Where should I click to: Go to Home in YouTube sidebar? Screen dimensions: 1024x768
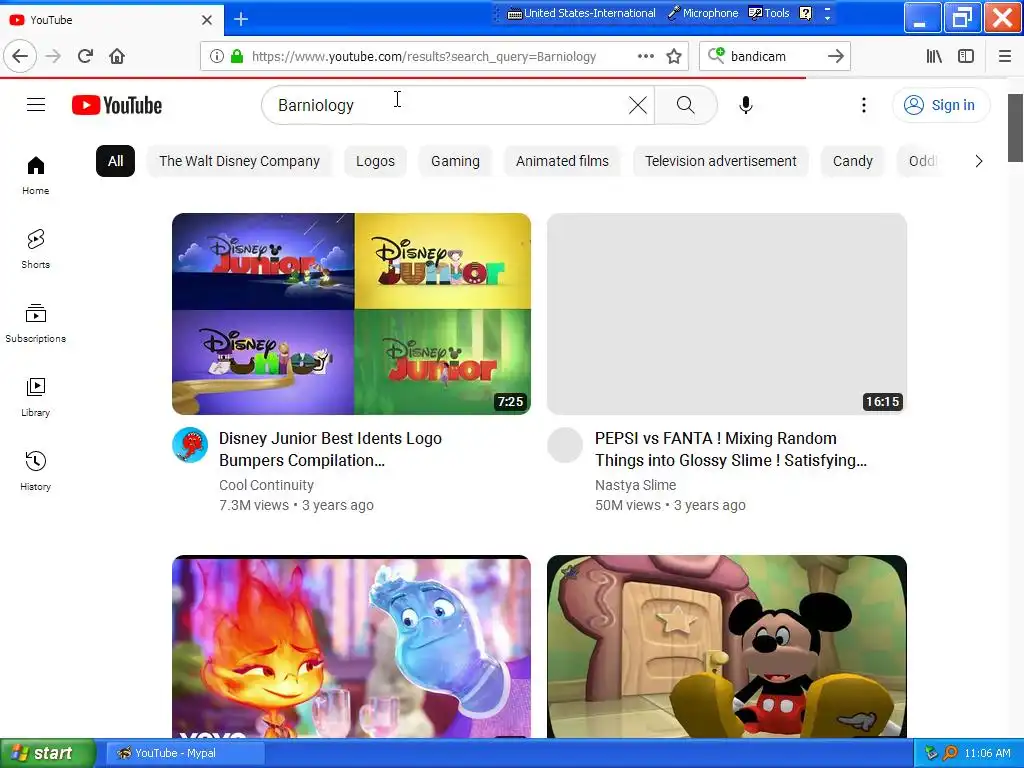[35, 175]
